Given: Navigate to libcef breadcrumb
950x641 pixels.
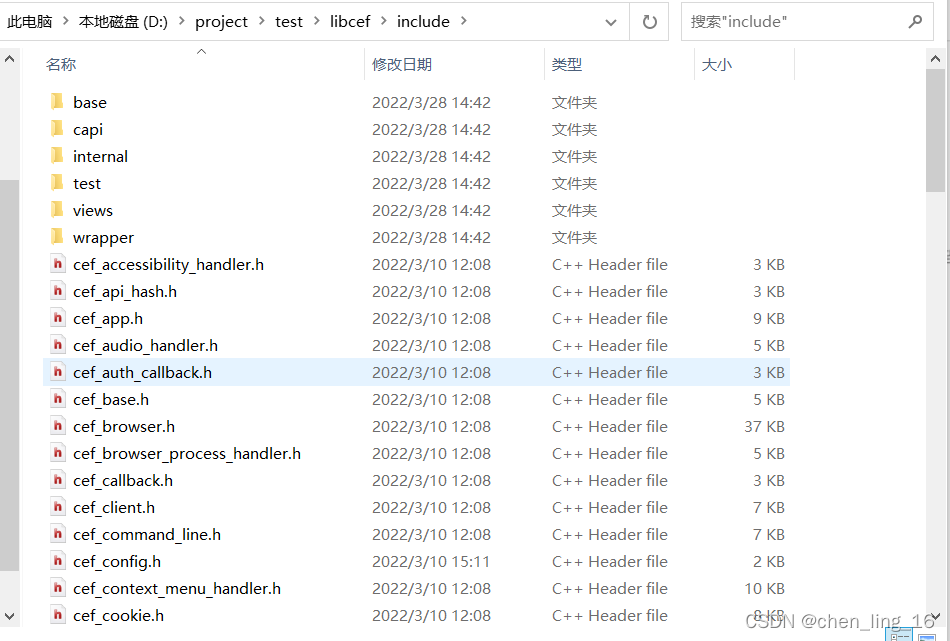Looking at the screenshot, I should click(350, 22).
